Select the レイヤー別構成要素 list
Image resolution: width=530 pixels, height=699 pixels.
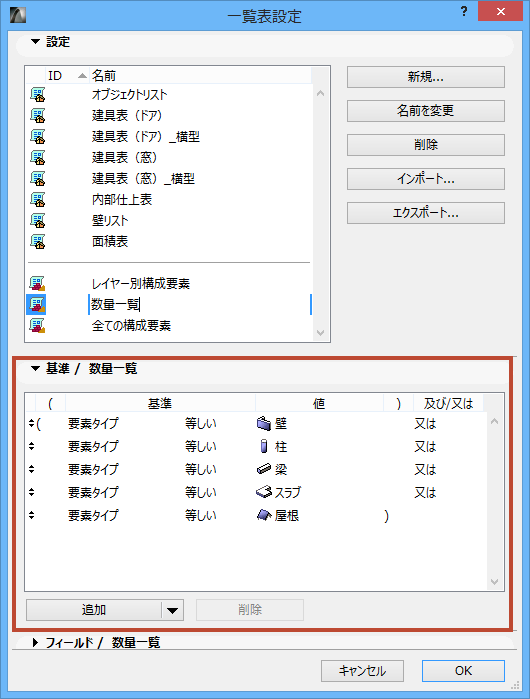[x=140, y=284]
